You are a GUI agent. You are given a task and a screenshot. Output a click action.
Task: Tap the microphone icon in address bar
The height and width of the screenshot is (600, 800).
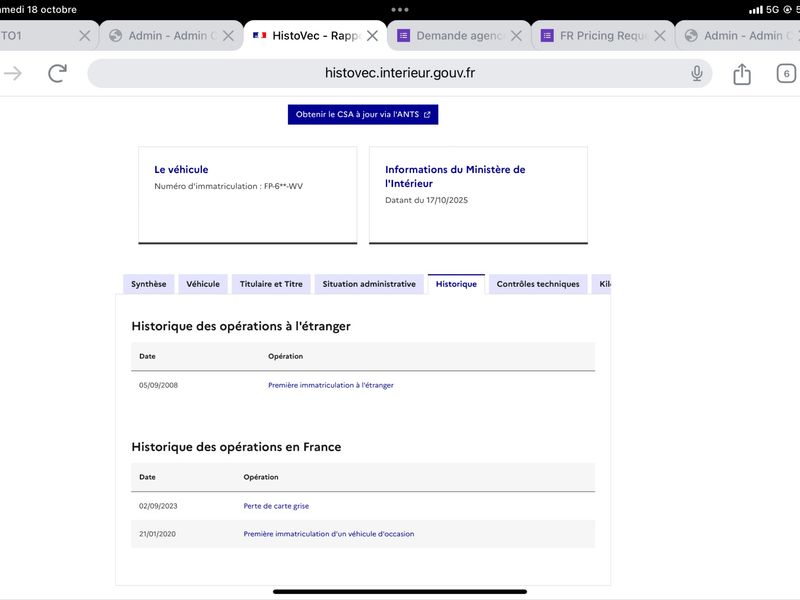click(697, 73)
